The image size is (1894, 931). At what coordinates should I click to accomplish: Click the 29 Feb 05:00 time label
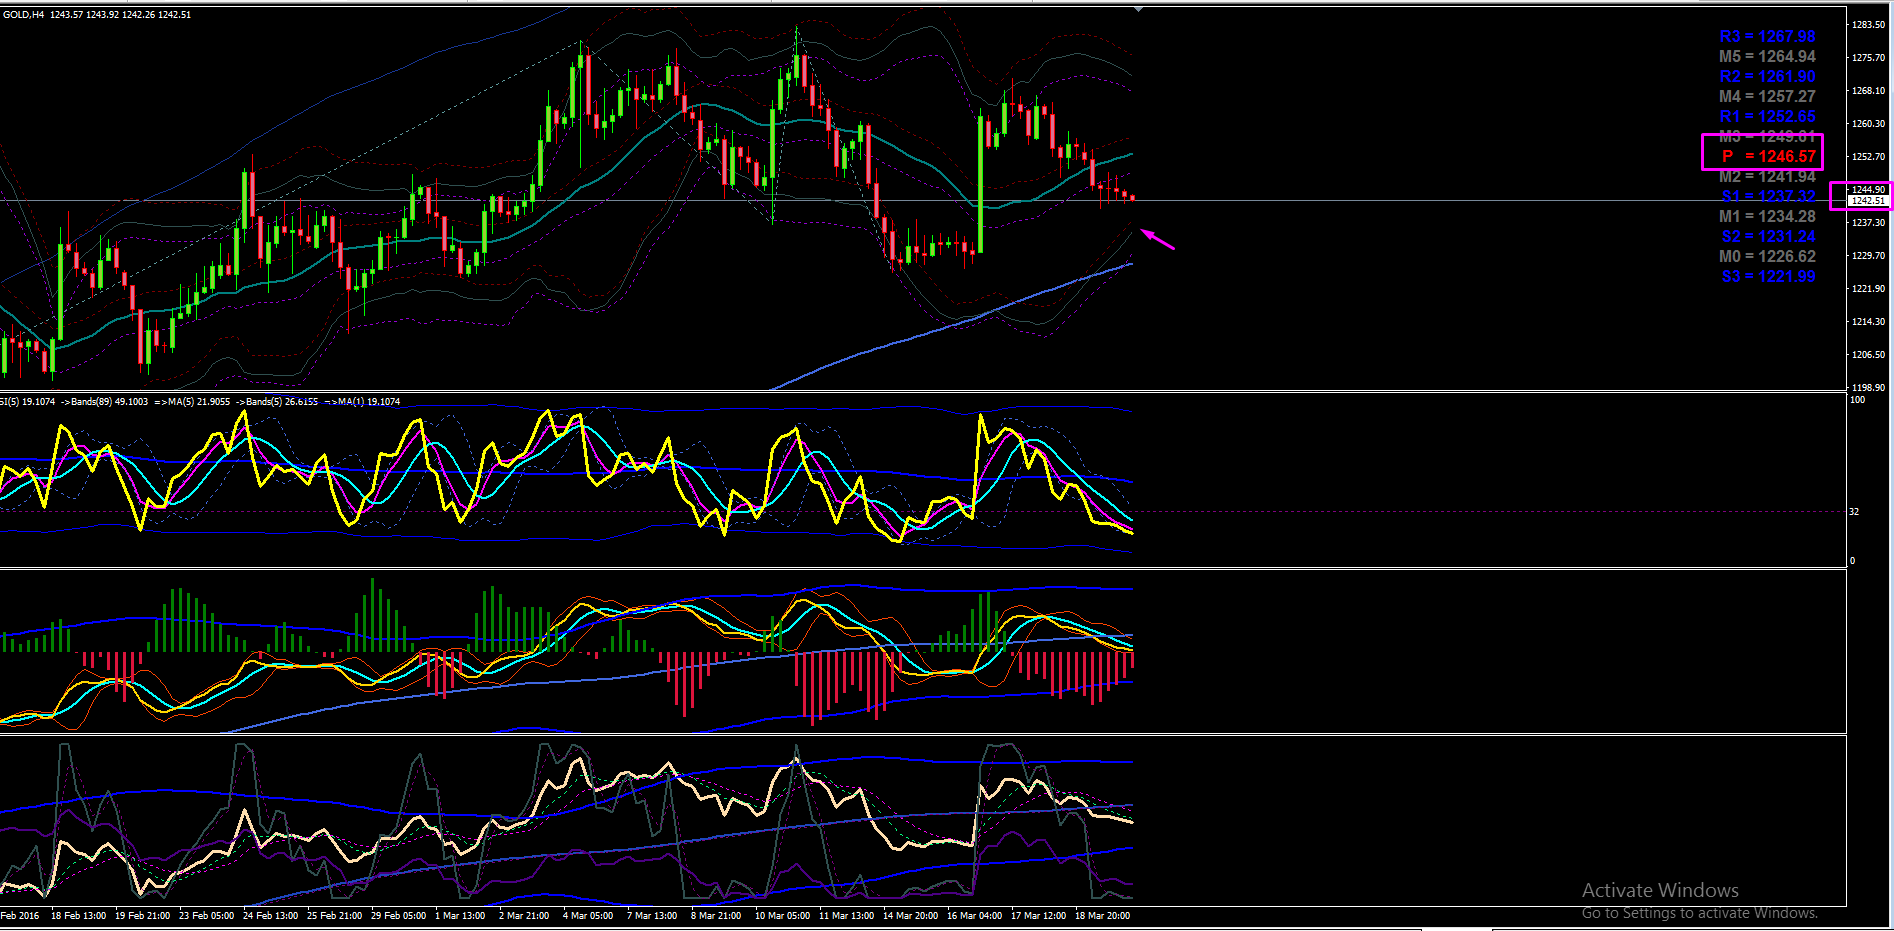[398, 916]
